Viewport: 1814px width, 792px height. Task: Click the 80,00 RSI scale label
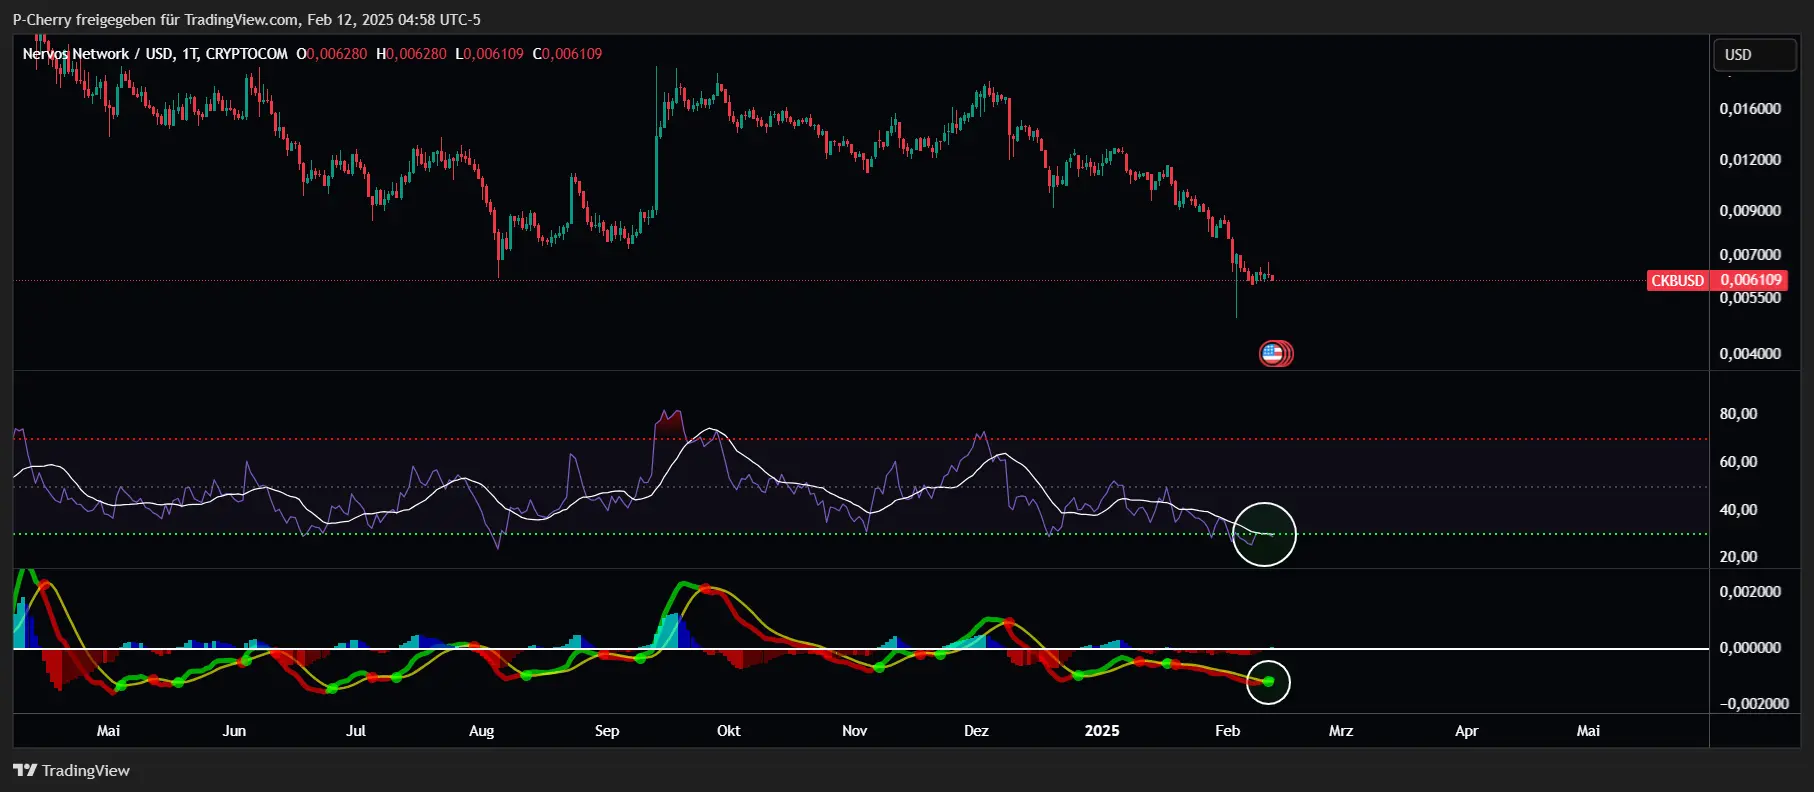coord(1738,414)
